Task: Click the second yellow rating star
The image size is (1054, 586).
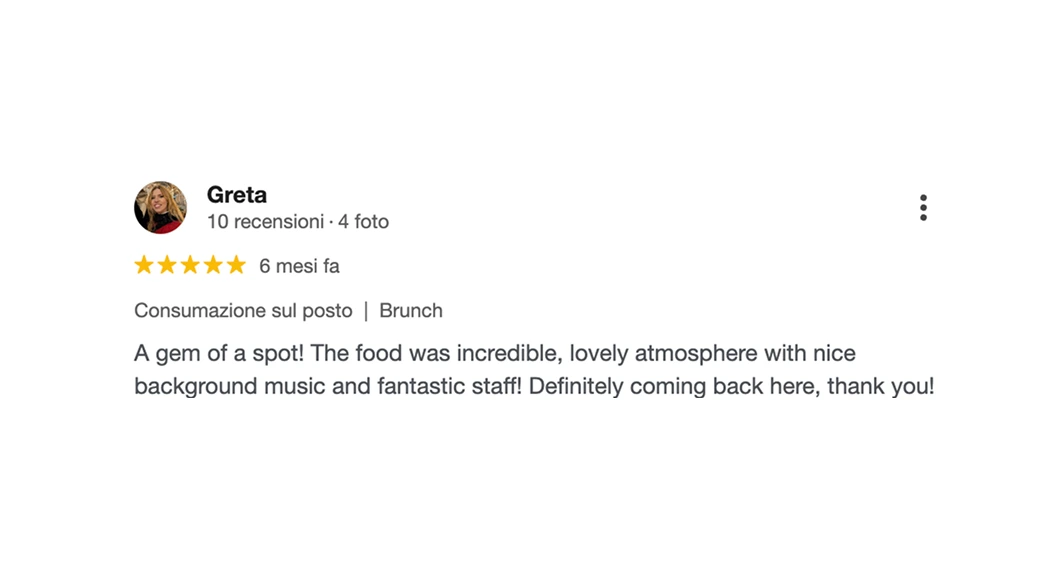Action: [167, 265]
